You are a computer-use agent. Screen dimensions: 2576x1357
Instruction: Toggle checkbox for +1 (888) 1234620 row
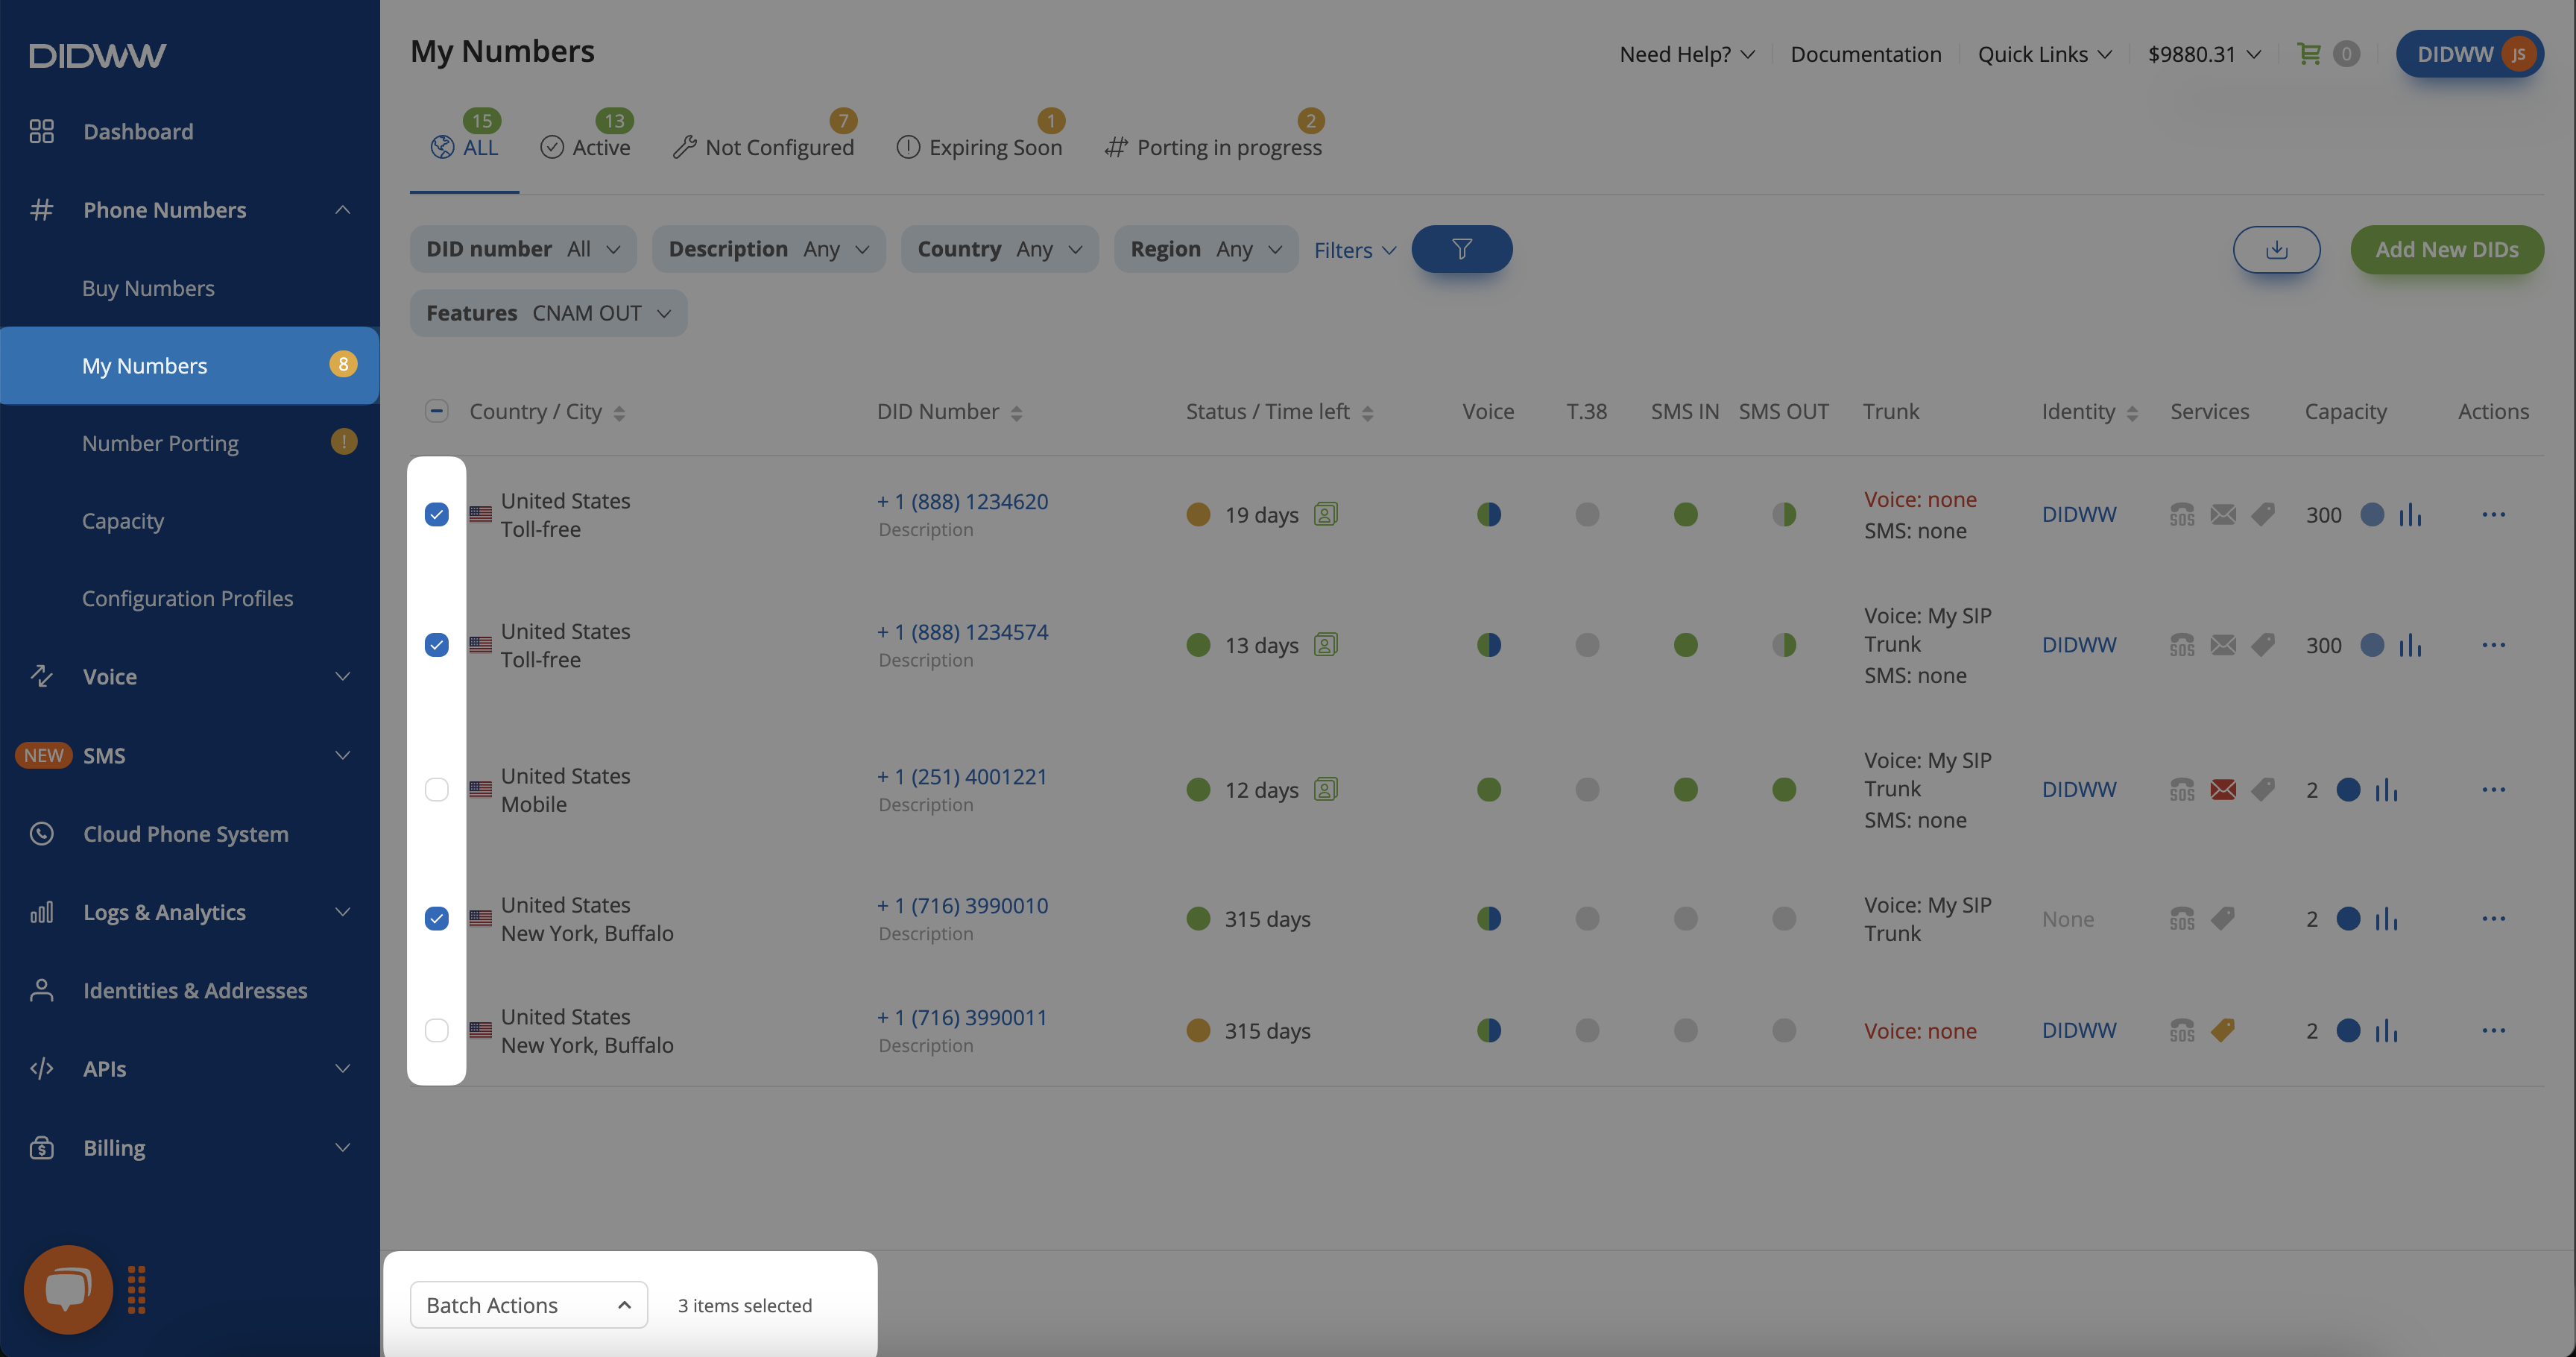pos(436,513)
